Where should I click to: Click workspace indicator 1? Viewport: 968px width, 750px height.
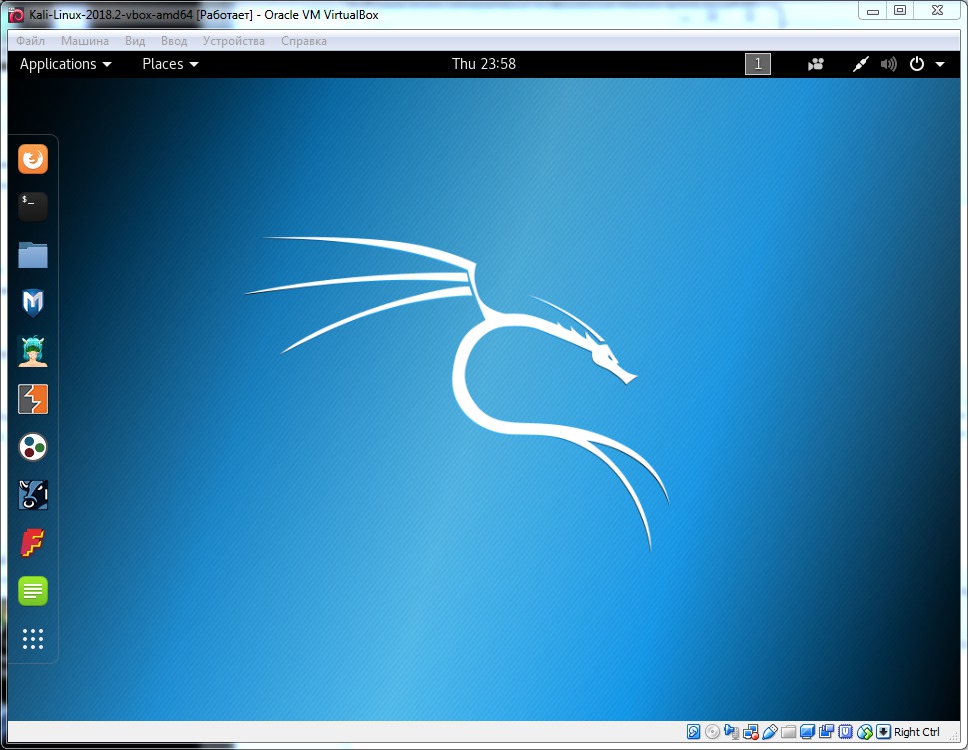(x=758, y=64)
